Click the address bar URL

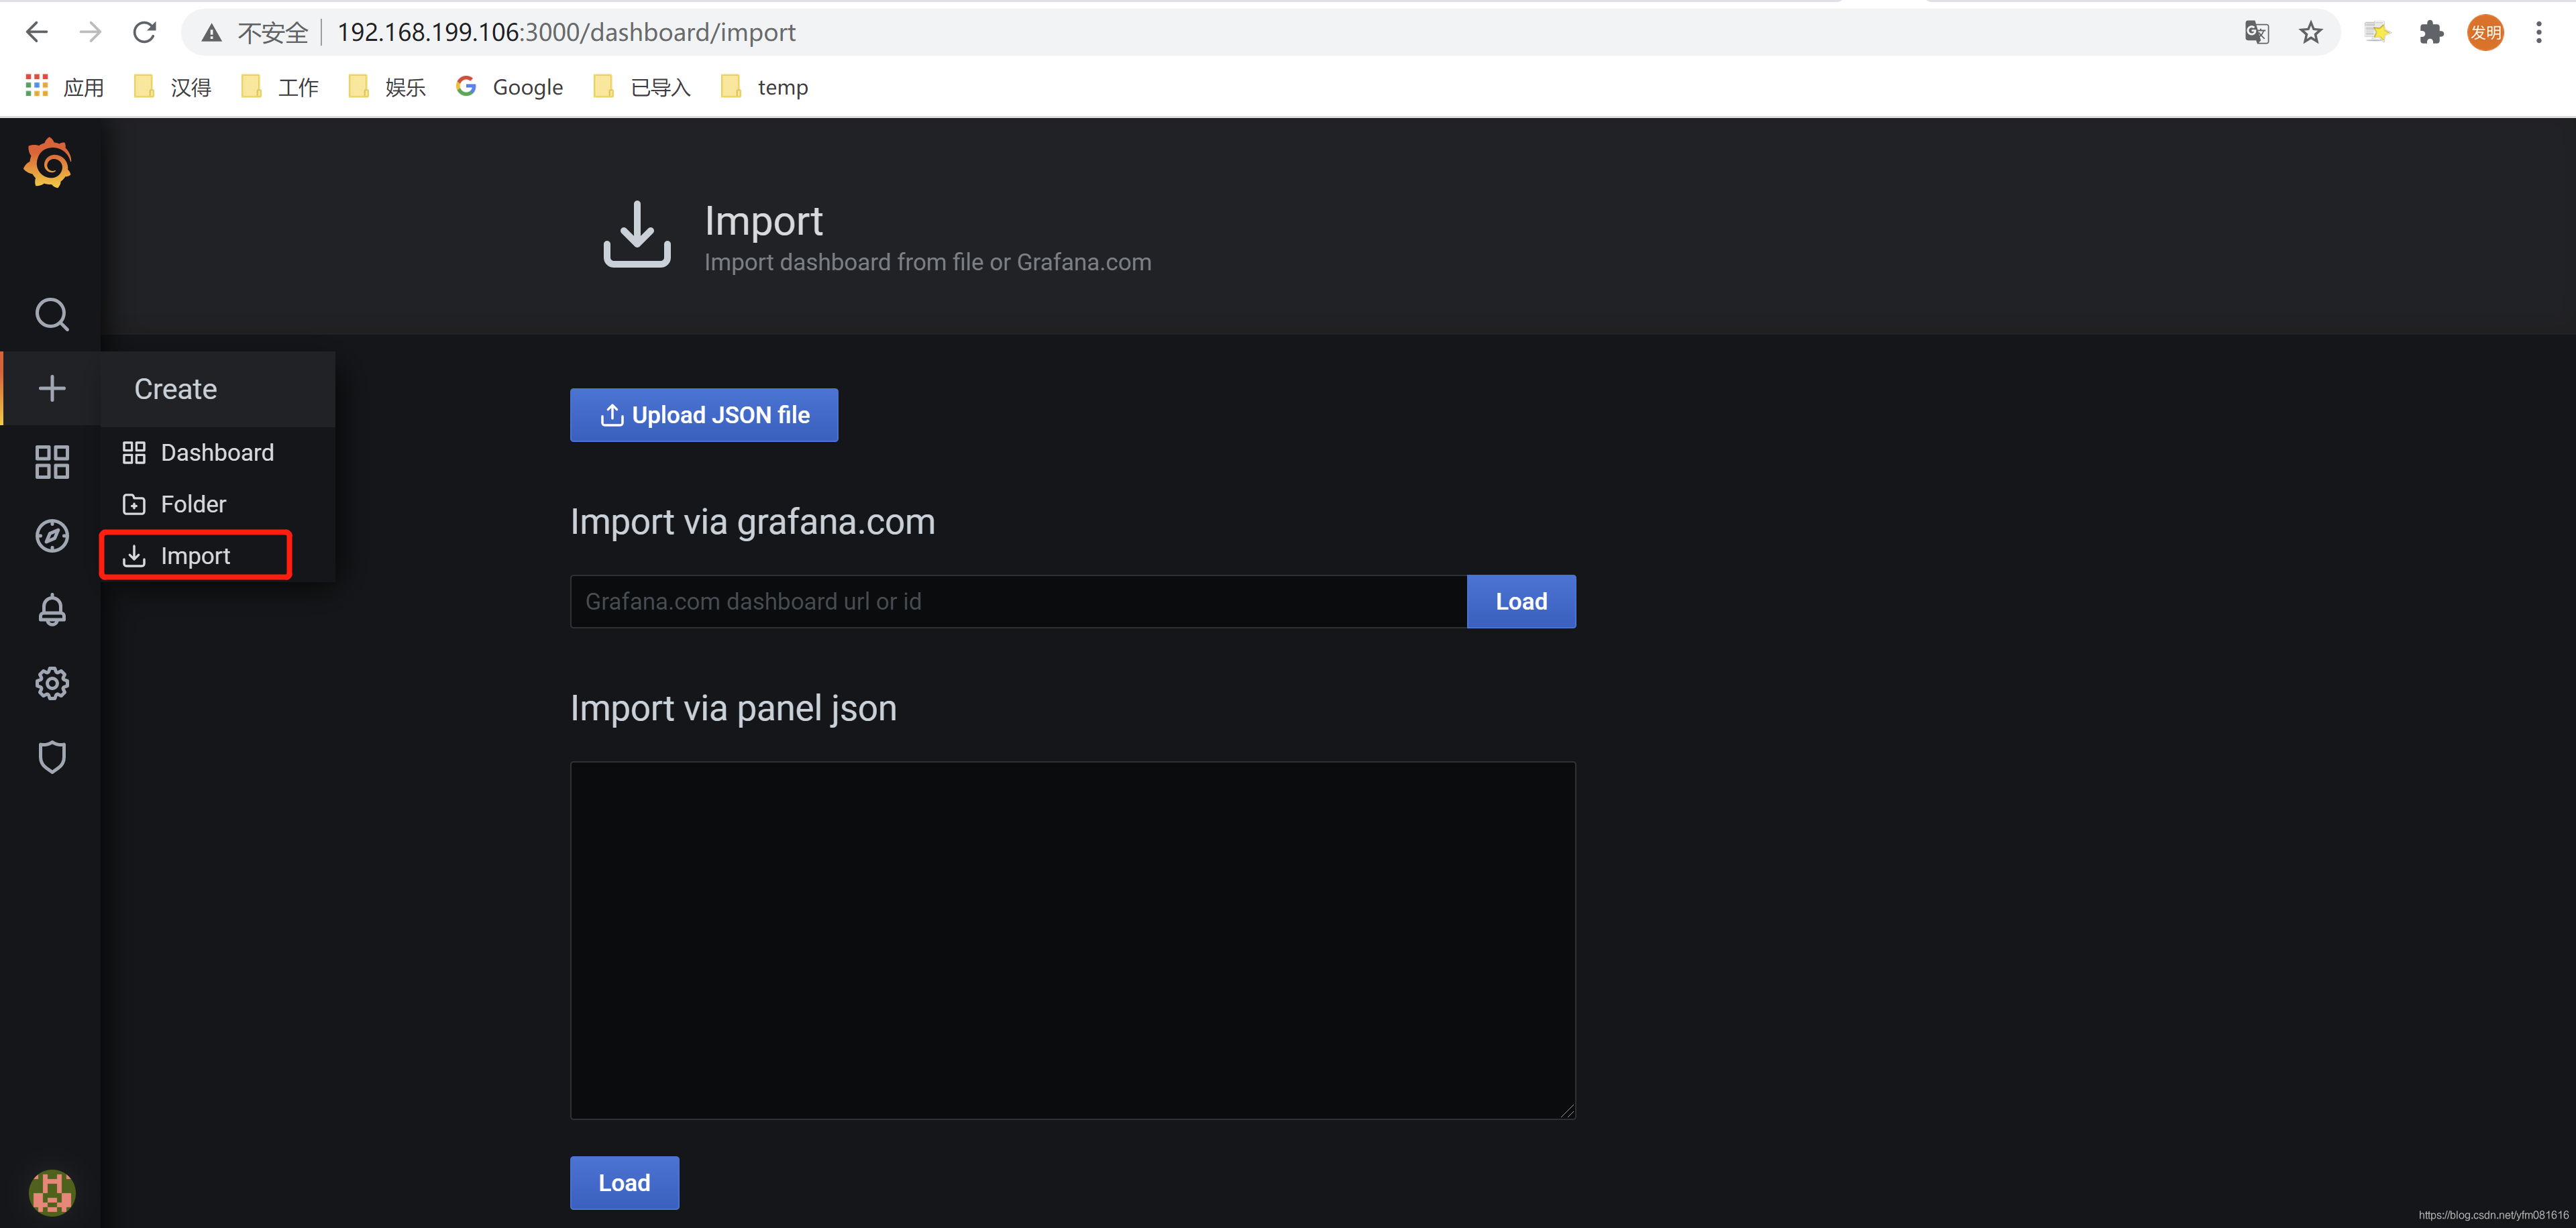click(x=566, y=32)
